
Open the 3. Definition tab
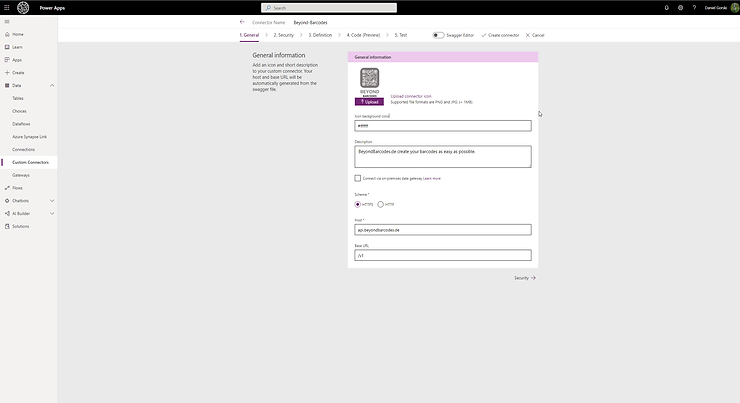tap(320, 35)
